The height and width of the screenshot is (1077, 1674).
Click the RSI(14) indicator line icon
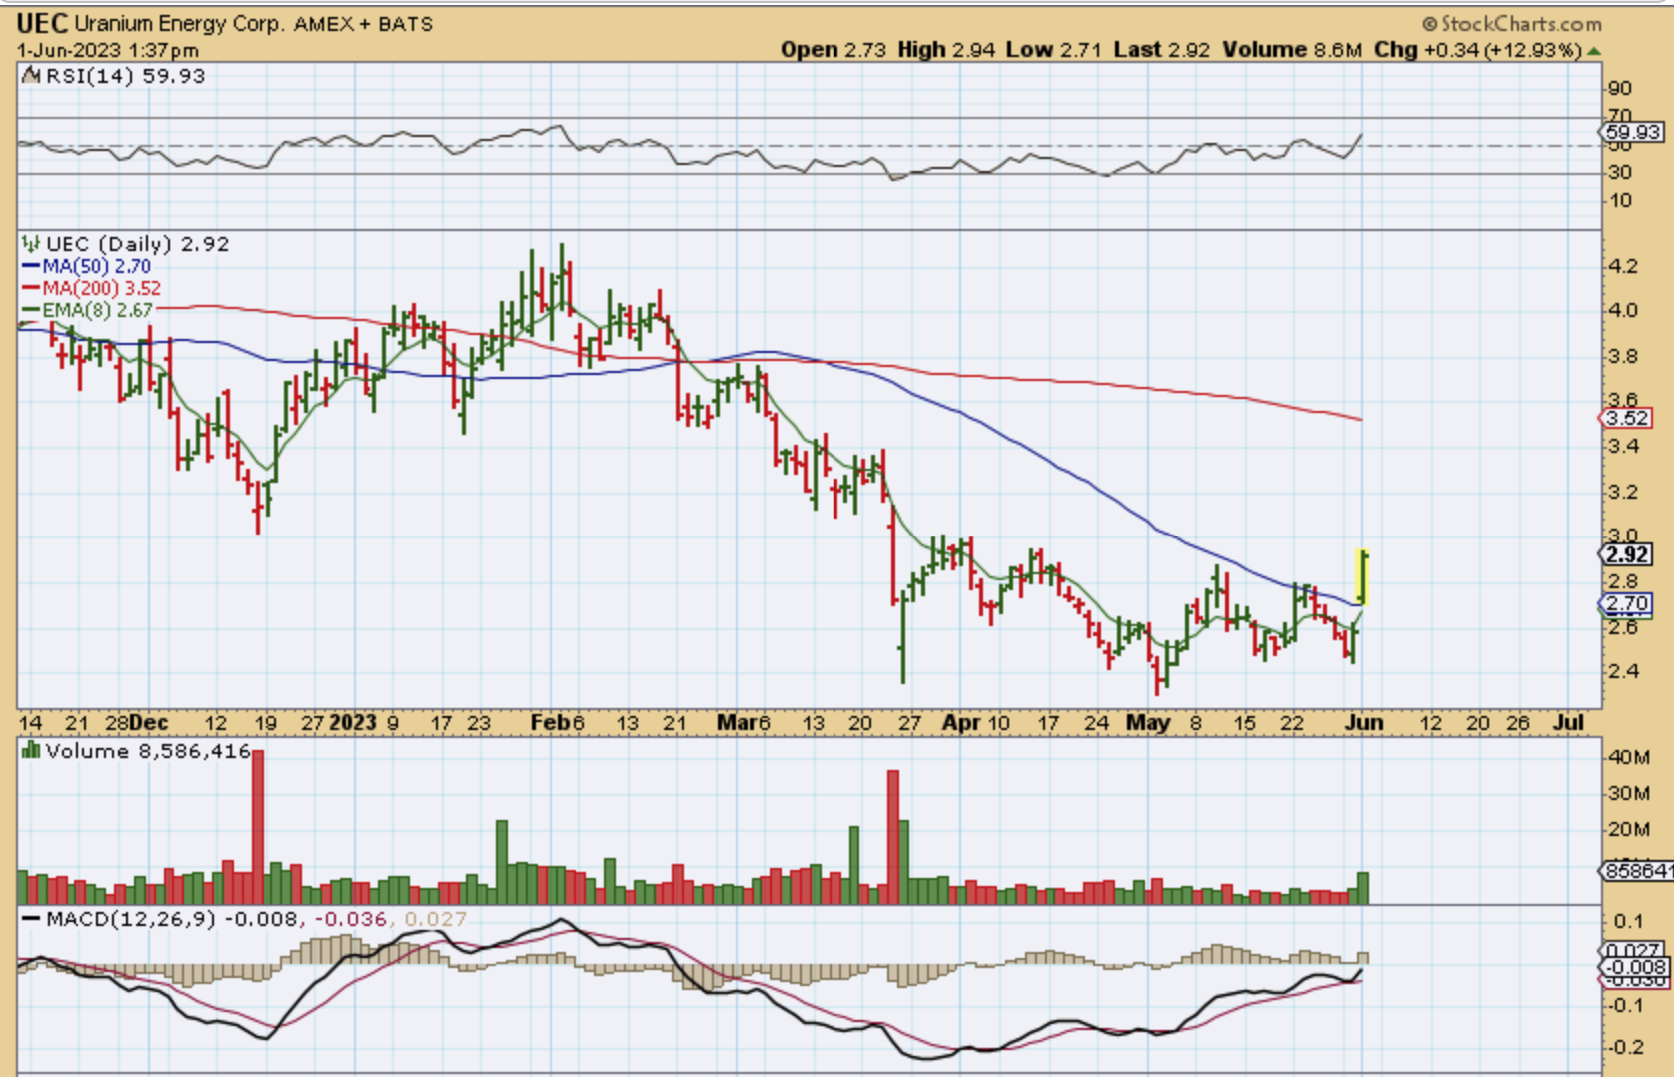(31, 76)
